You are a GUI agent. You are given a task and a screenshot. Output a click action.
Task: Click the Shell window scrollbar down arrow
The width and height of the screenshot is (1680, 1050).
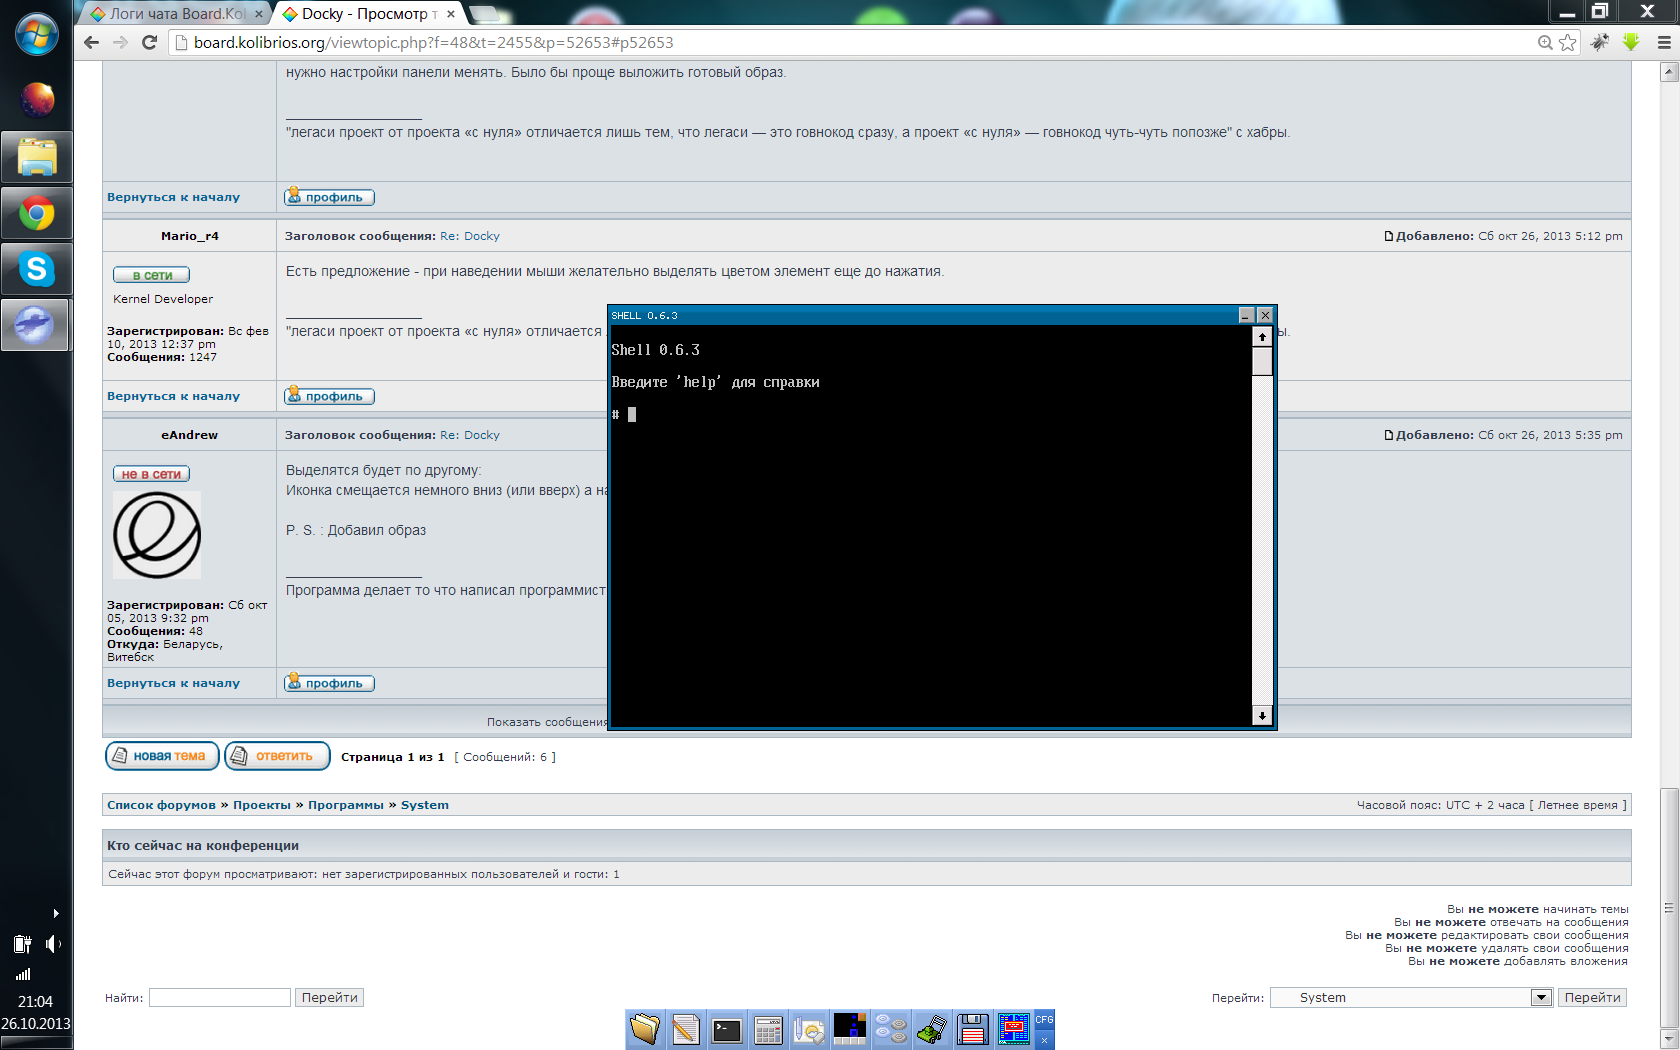tap(1262, 715)
